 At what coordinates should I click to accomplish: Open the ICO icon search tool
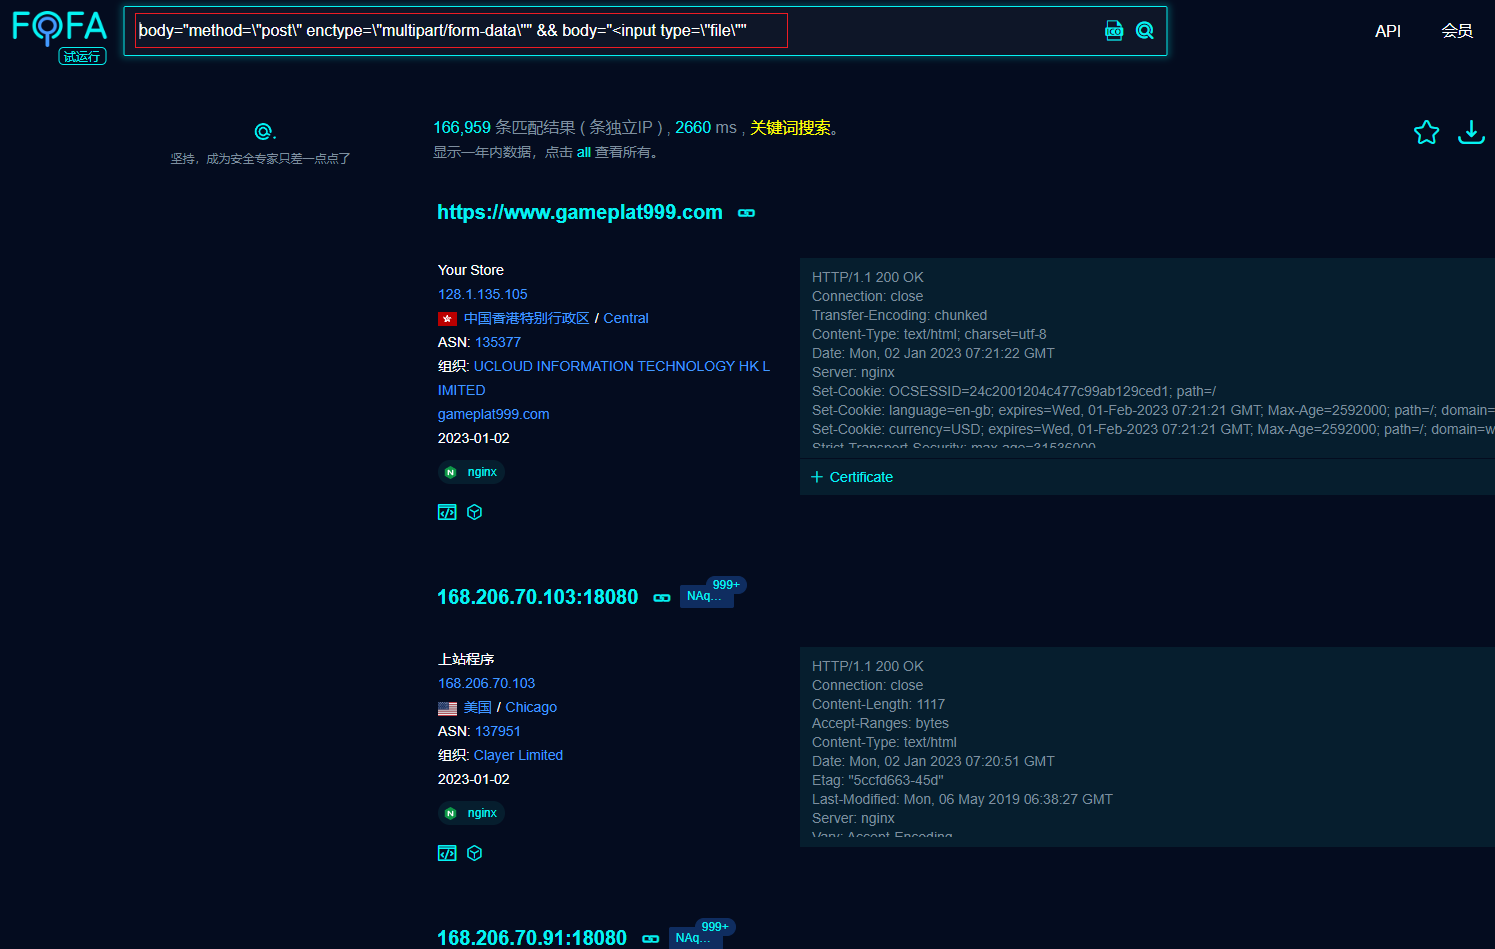(x=1114, y=31)
